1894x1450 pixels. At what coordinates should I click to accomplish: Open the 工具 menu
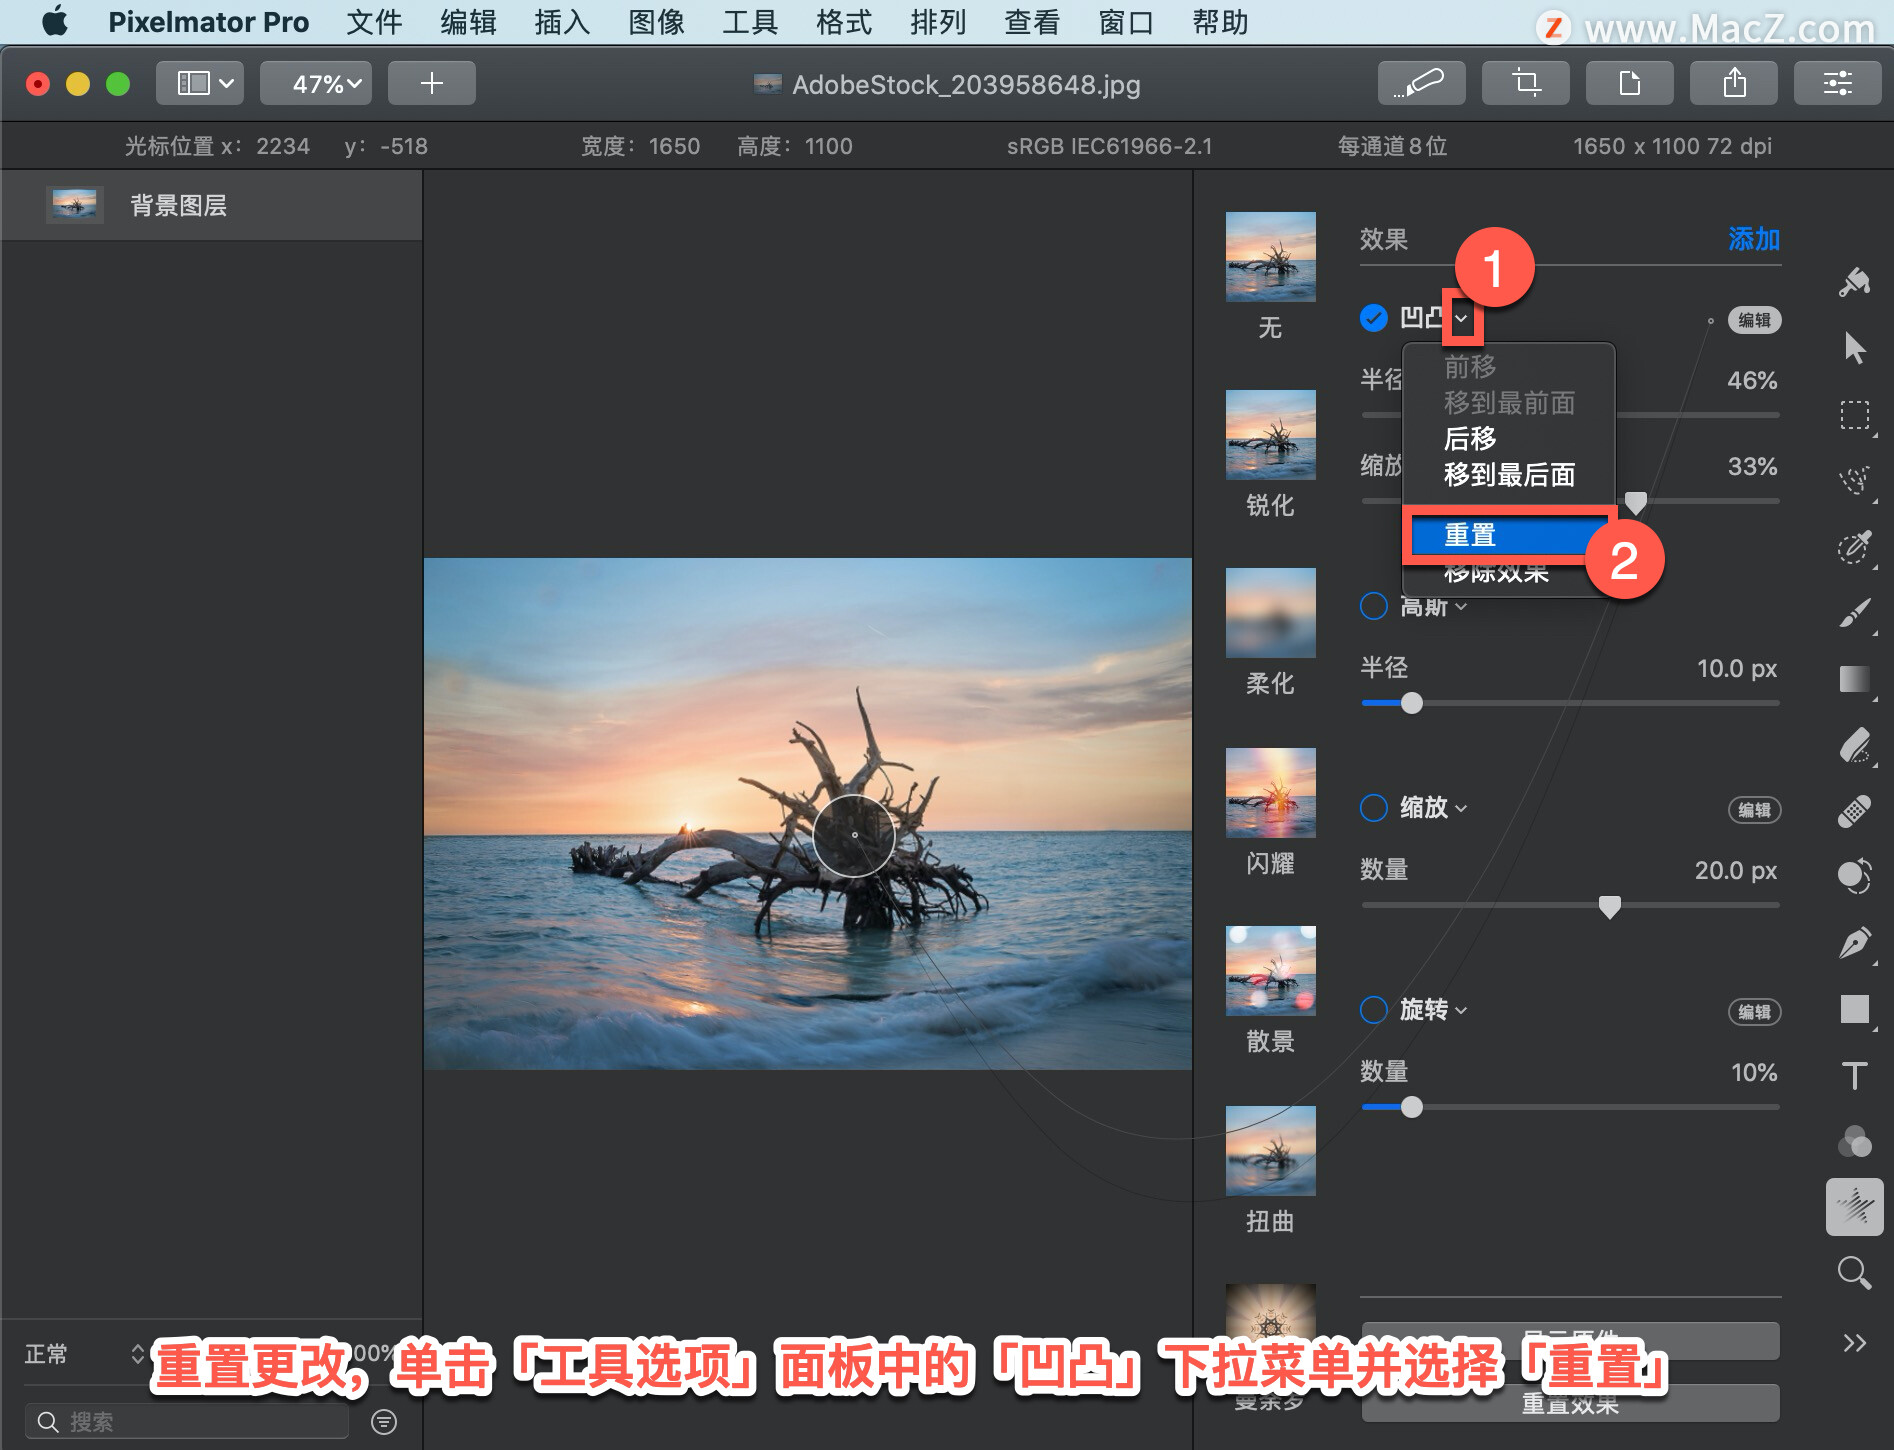pyautogui.click(x=750, y=22)
